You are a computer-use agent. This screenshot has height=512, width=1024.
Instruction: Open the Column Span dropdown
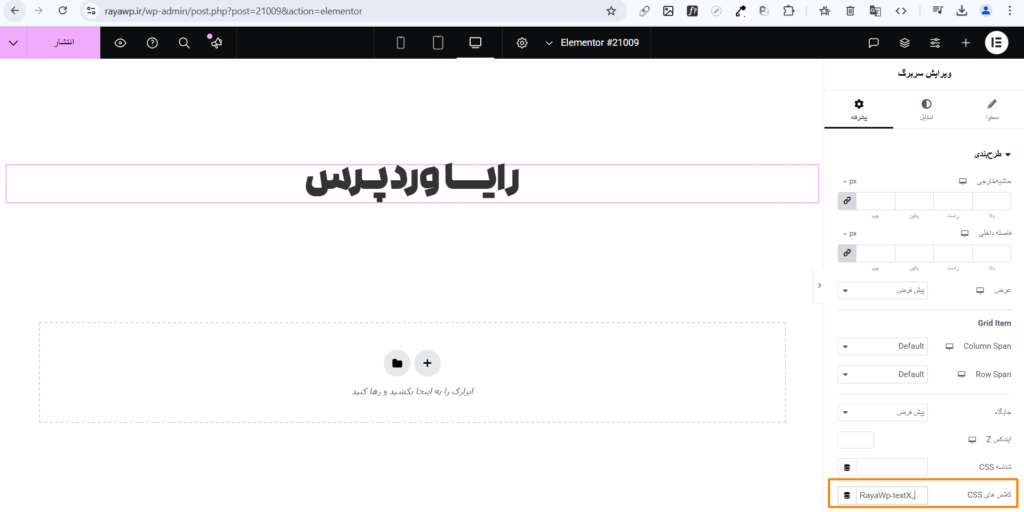[883, 346]
